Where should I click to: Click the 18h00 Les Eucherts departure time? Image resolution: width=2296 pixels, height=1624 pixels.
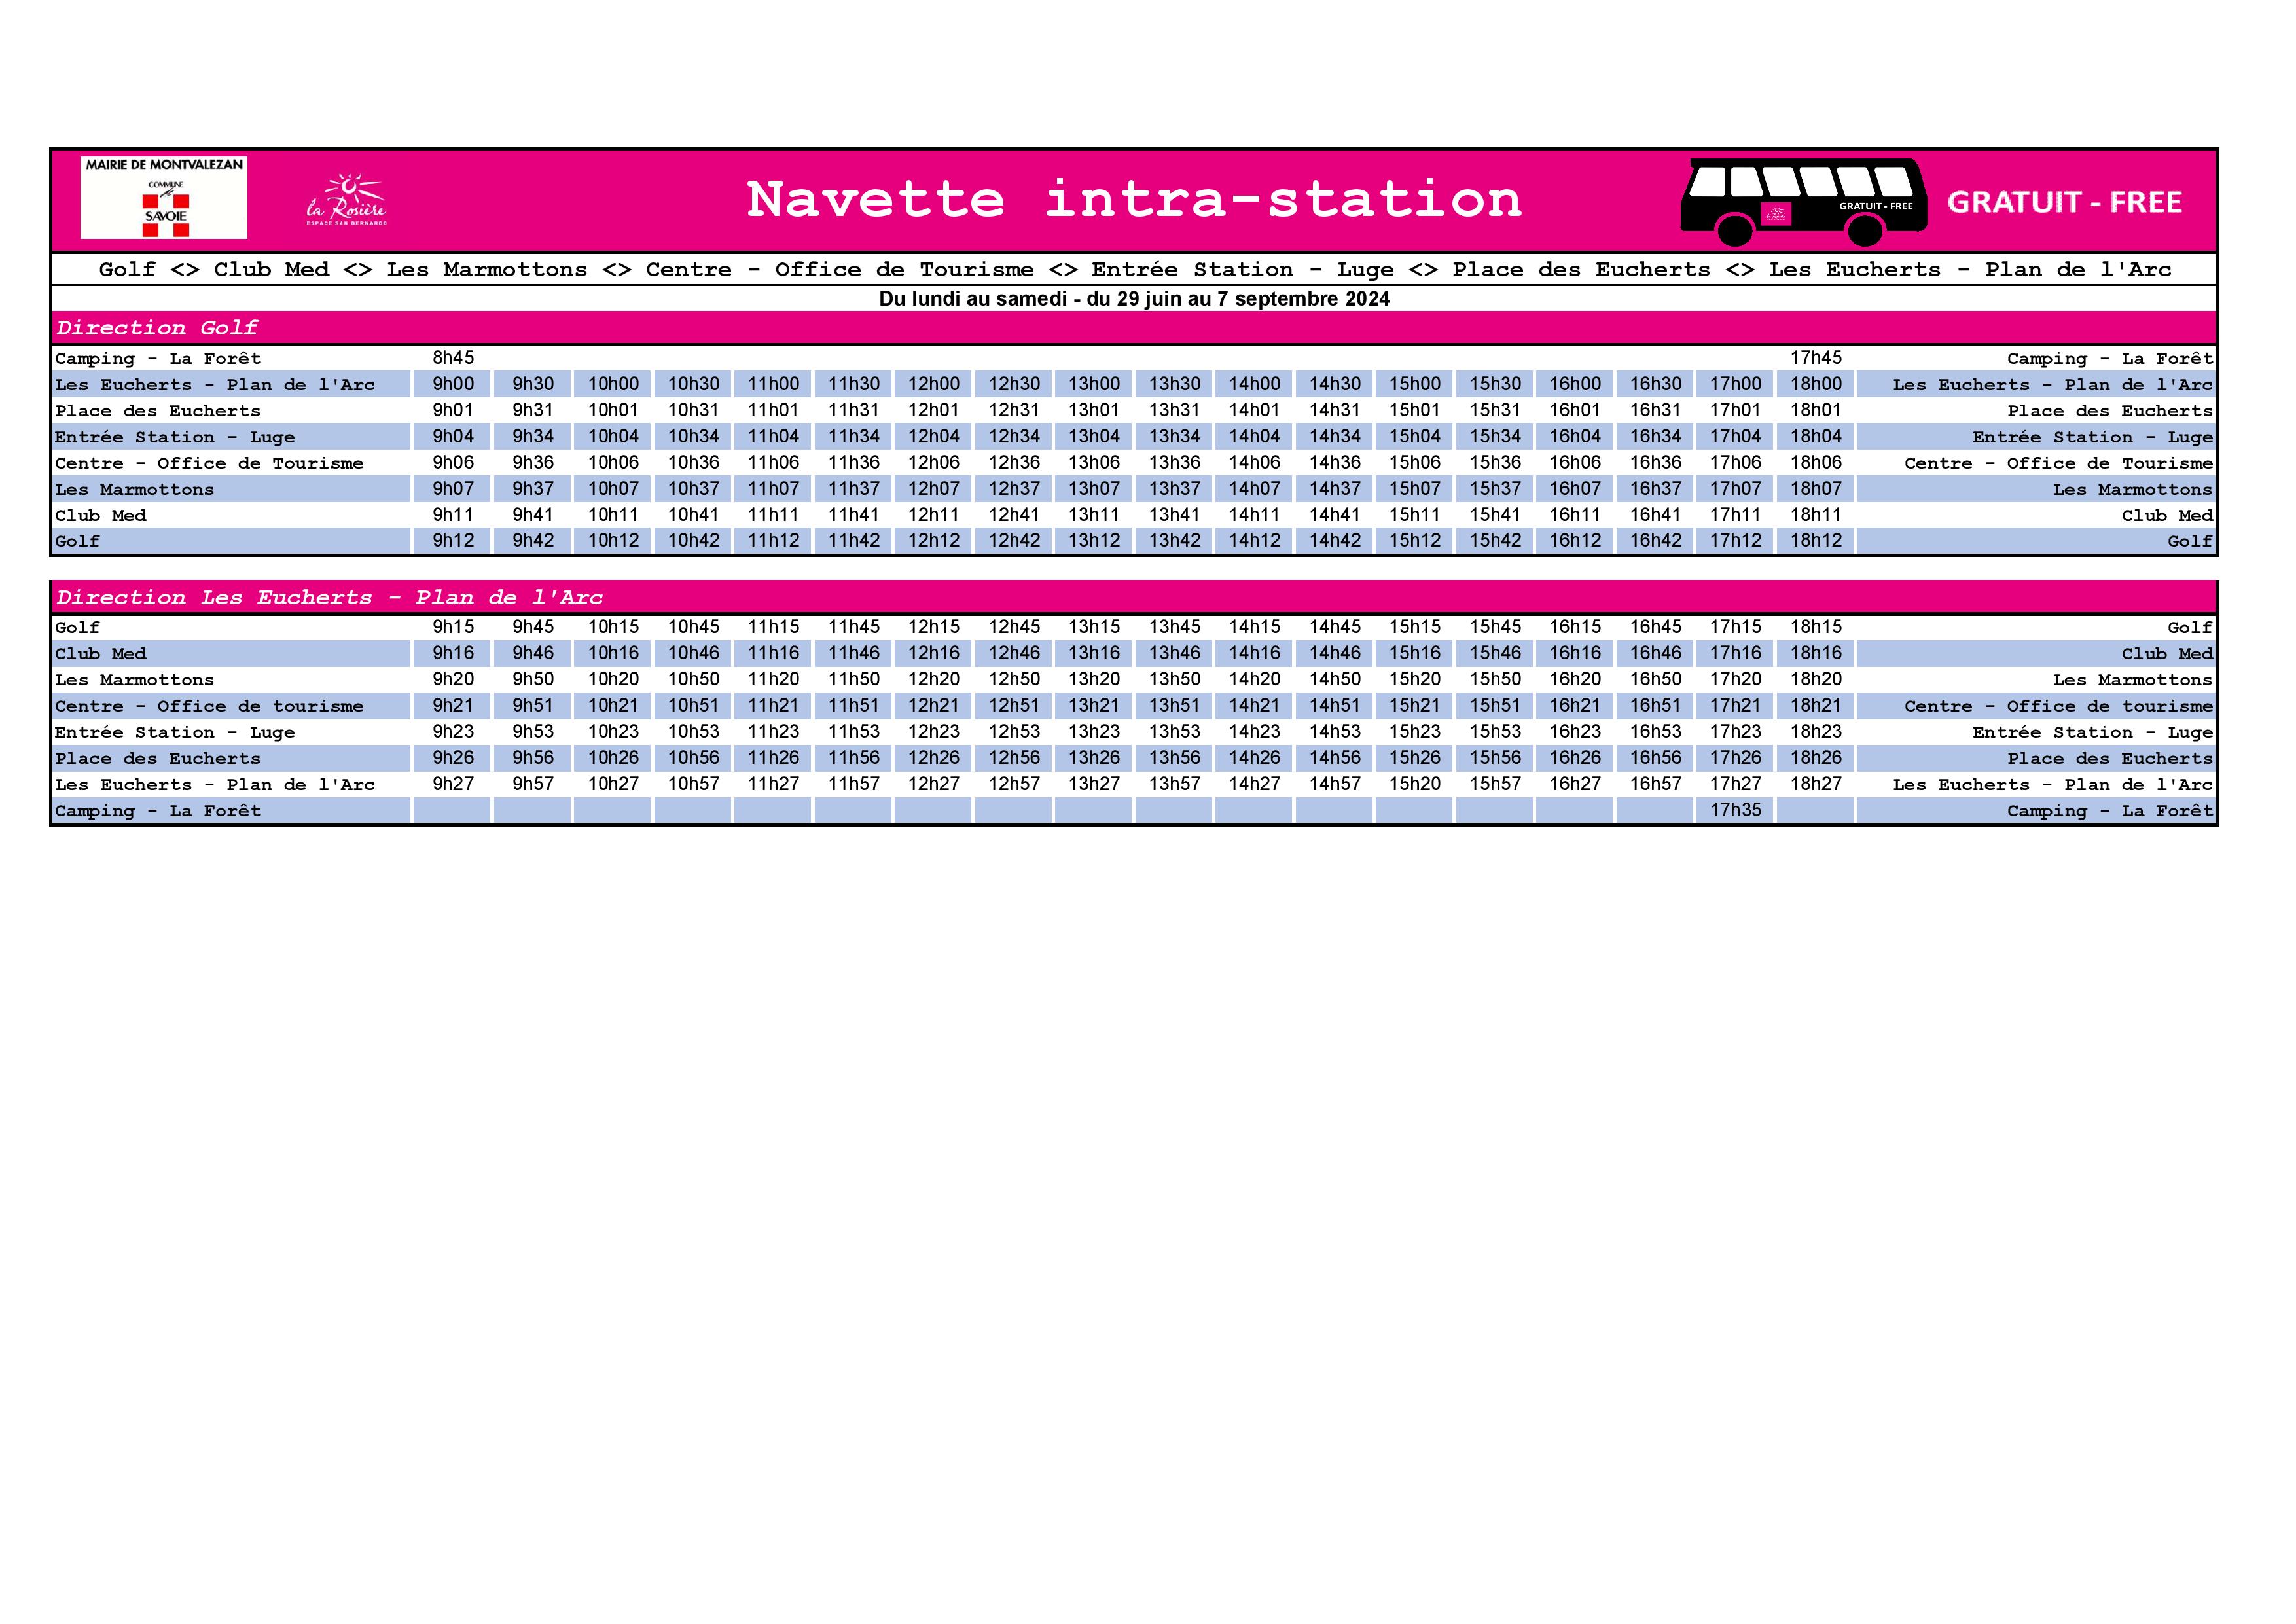(1816, 384)
